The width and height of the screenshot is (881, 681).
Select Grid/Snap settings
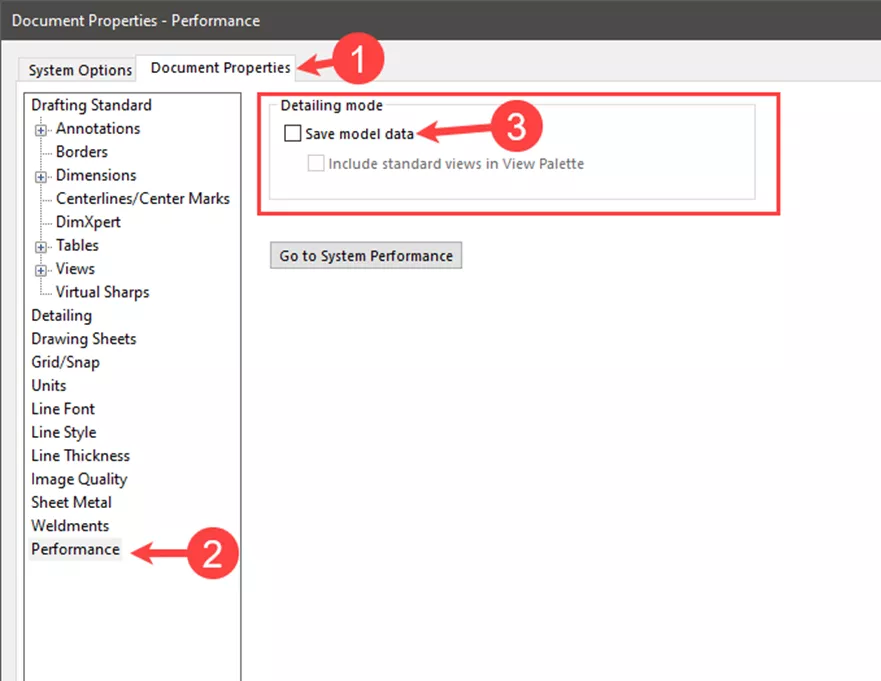click(65, 362)
